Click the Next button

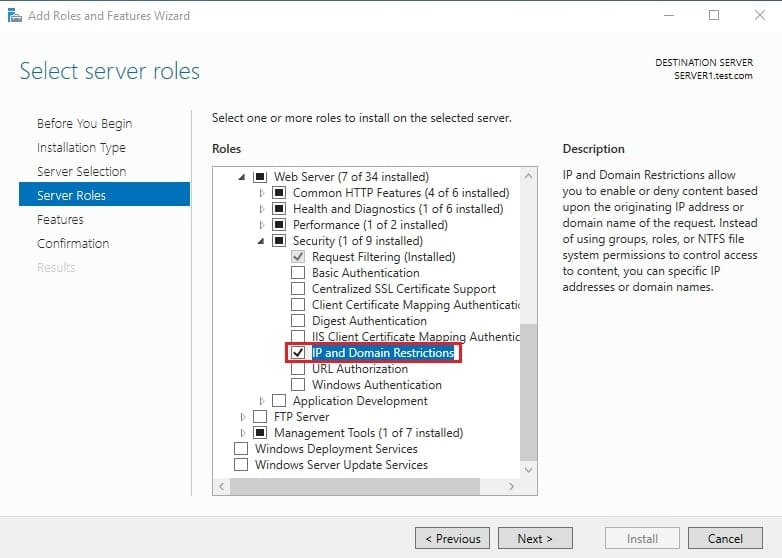[x=535, y=539]
